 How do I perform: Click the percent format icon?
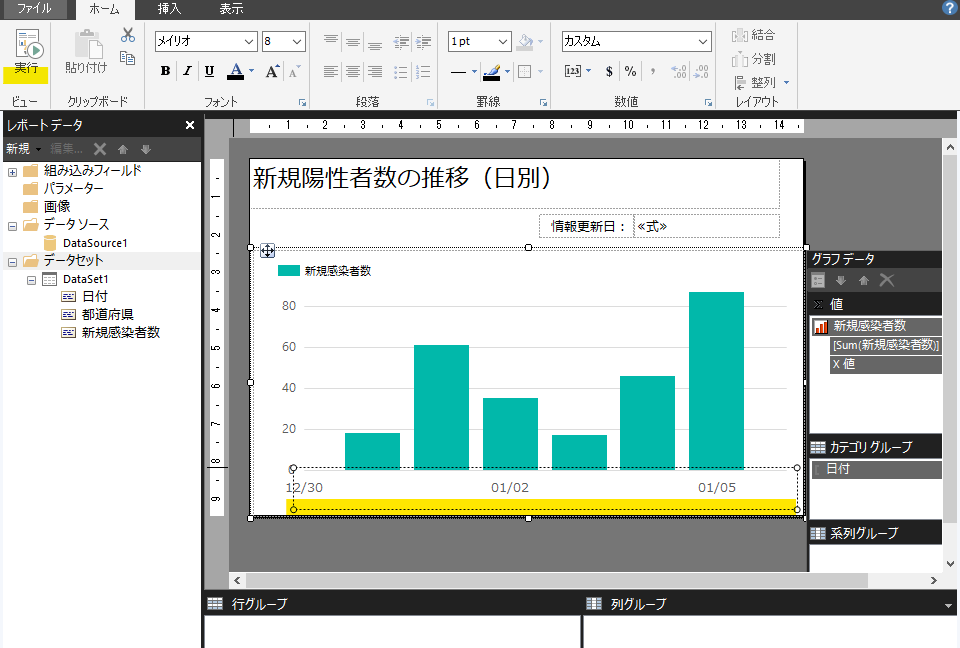coord(630,71)
